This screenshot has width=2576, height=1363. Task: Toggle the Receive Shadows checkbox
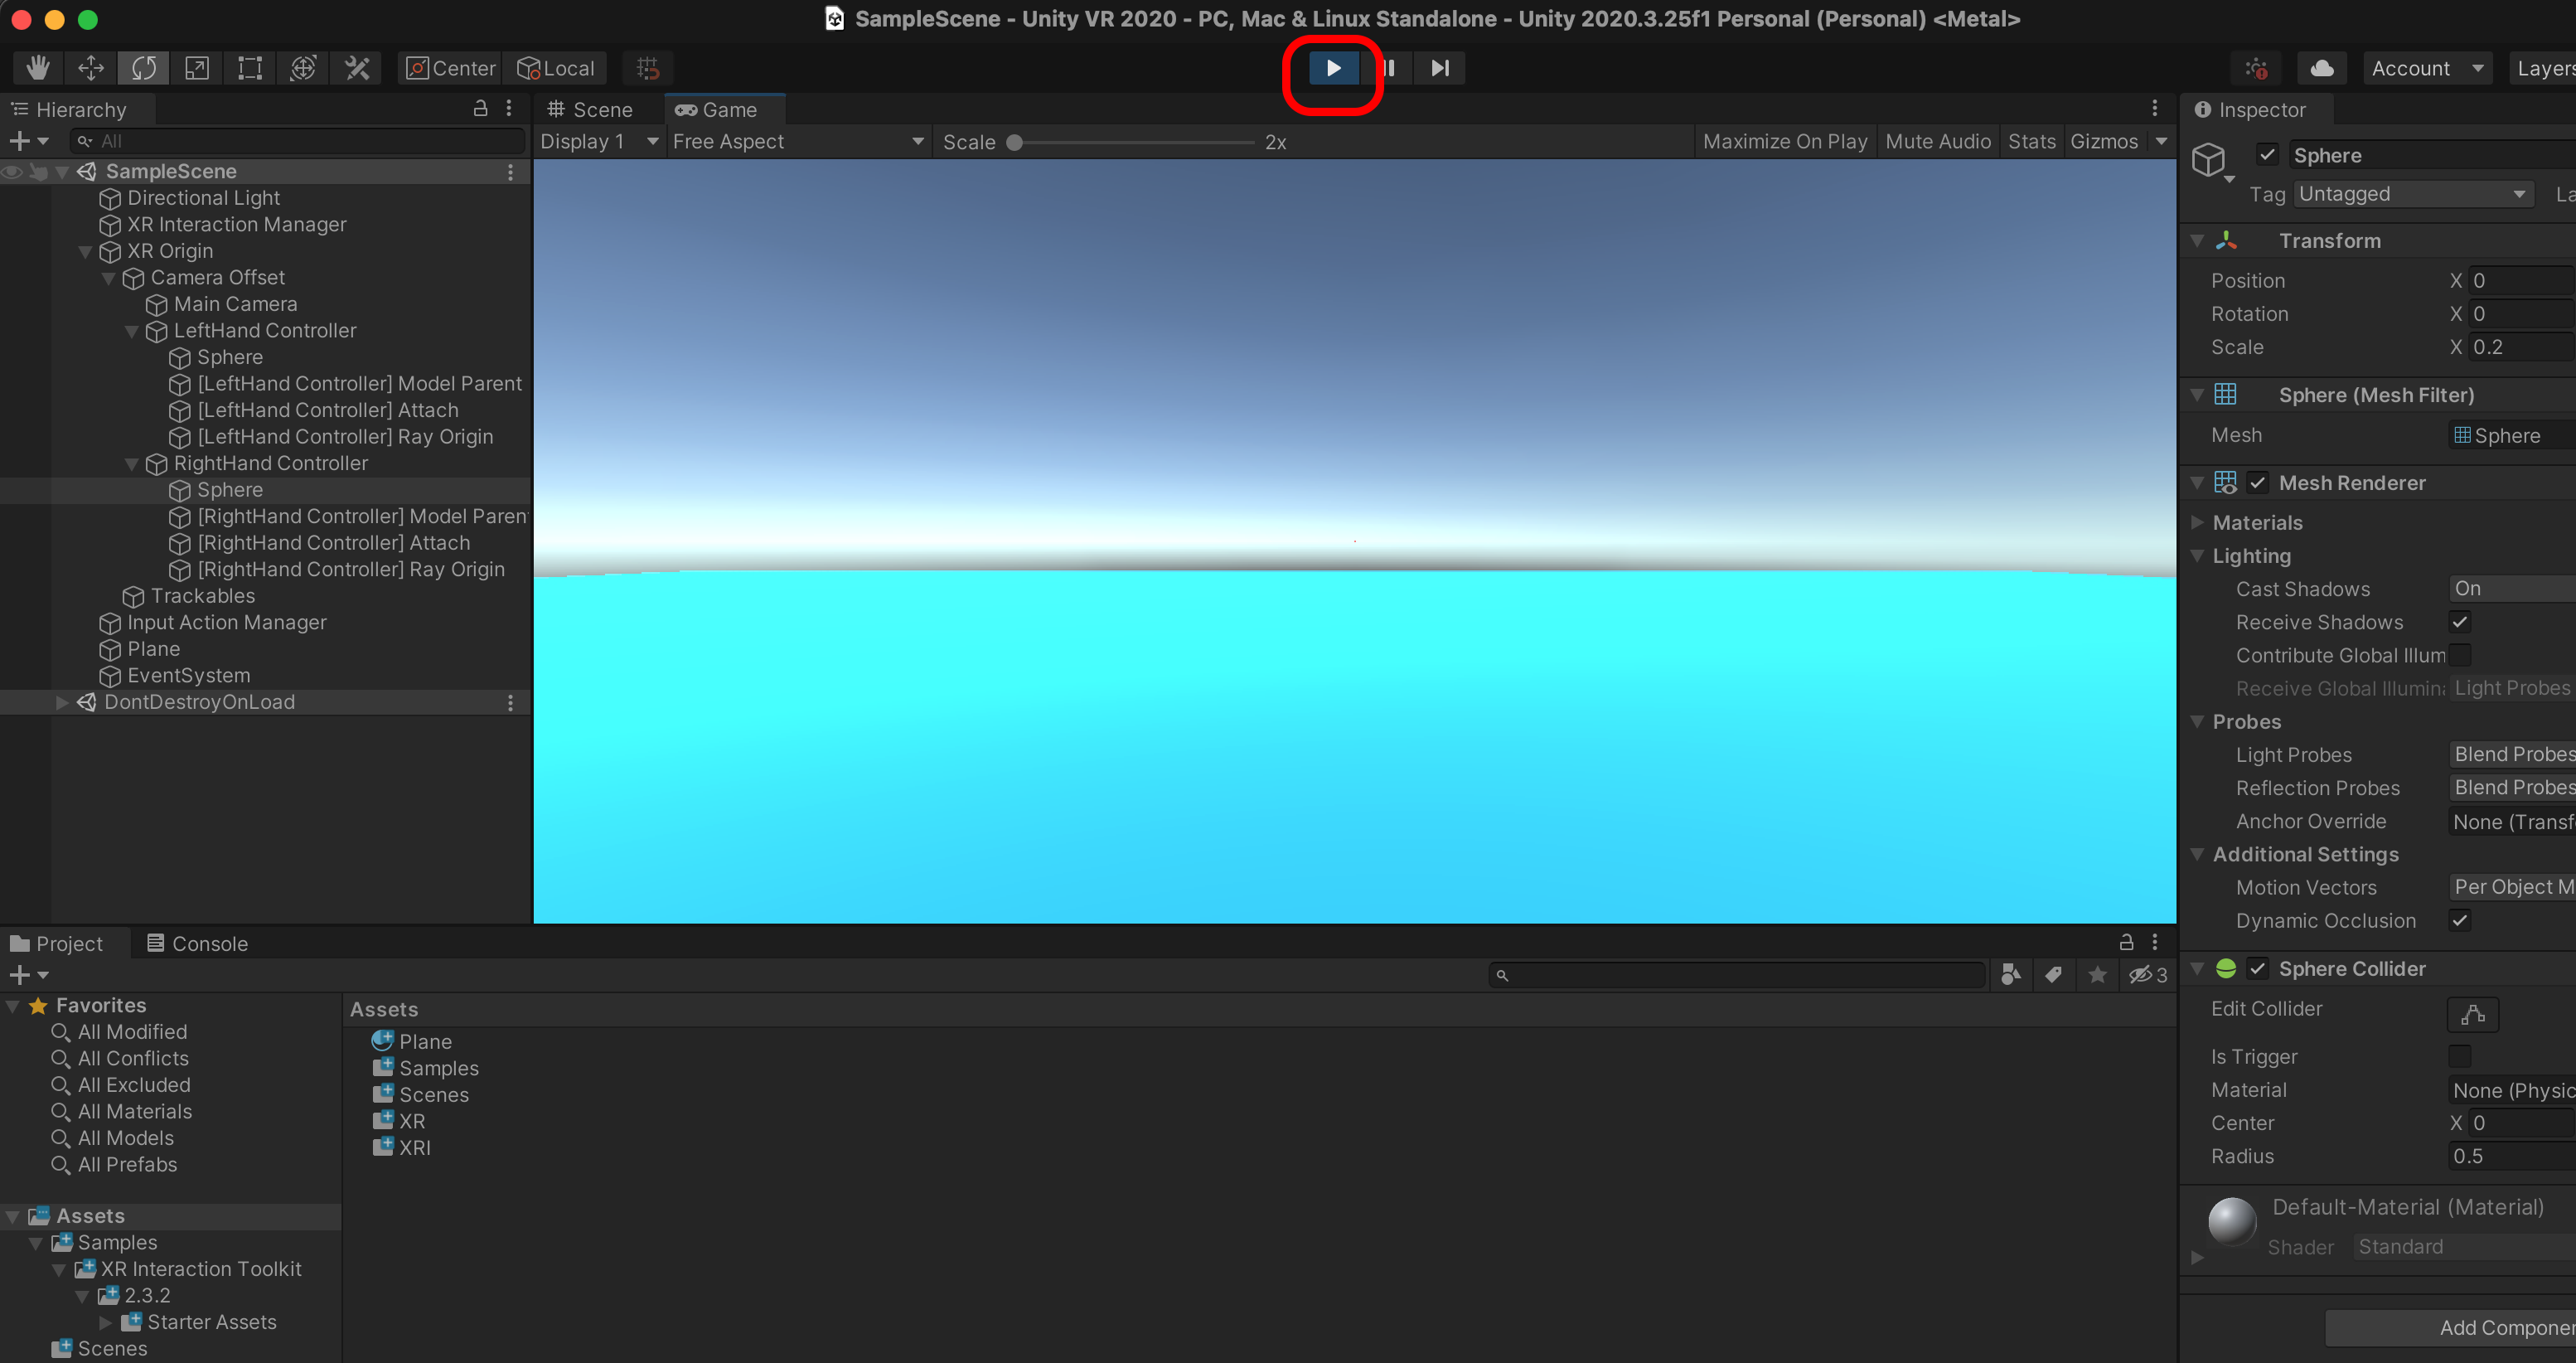point(2459,622)
